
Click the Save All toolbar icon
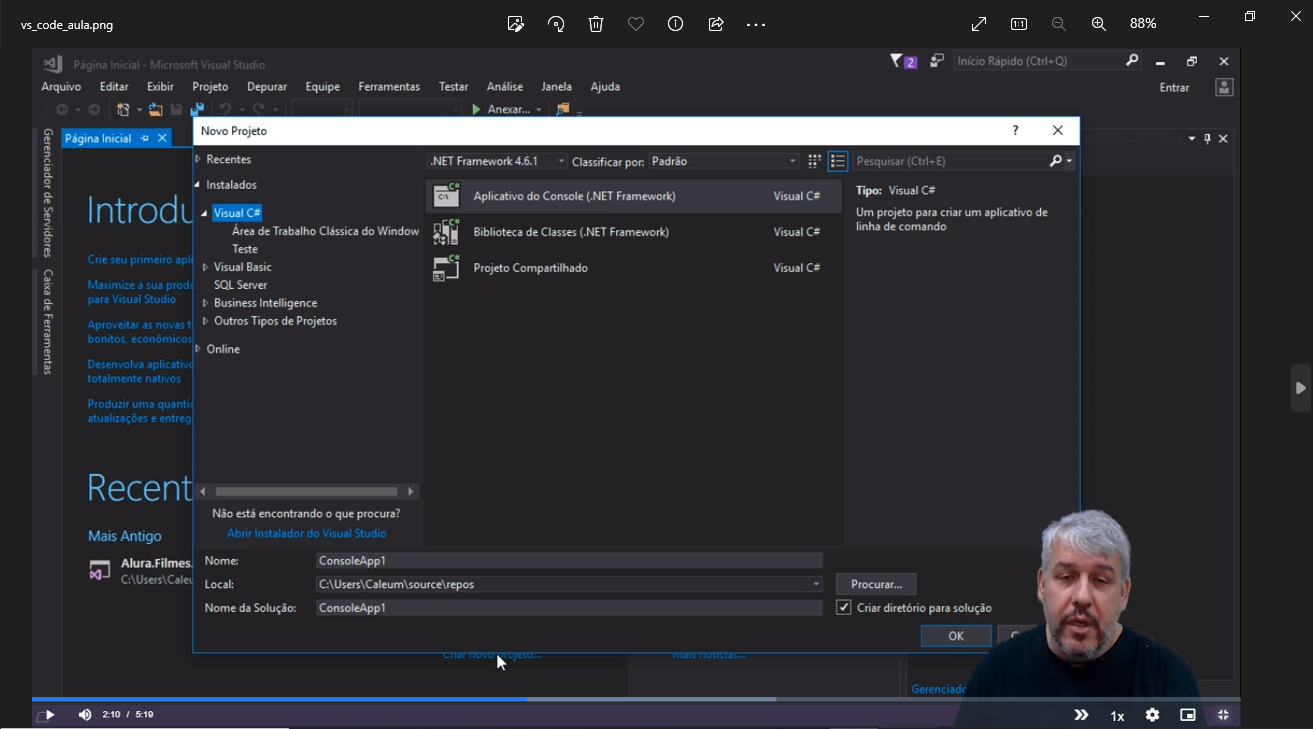click(197, 109)
